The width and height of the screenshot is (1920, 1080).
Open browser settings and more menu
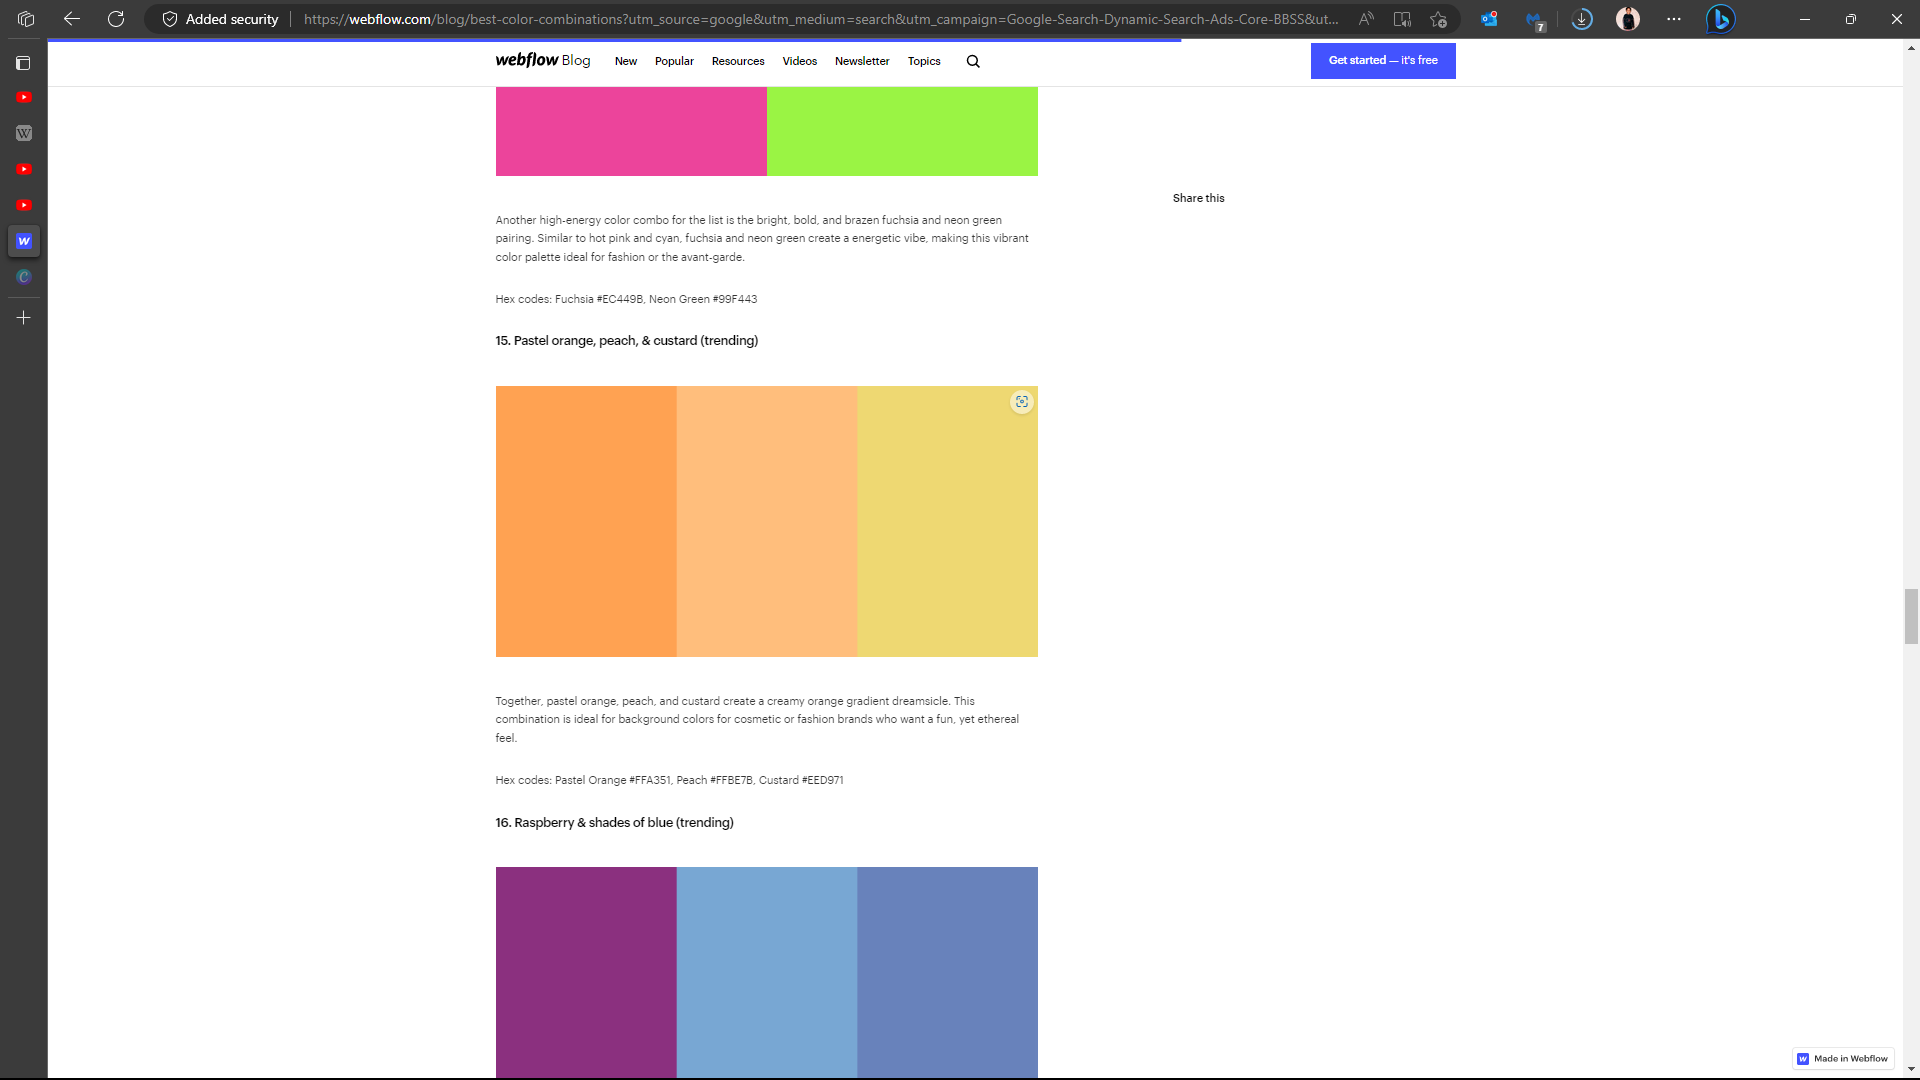pyautogui.click(x=1673, y=19)
